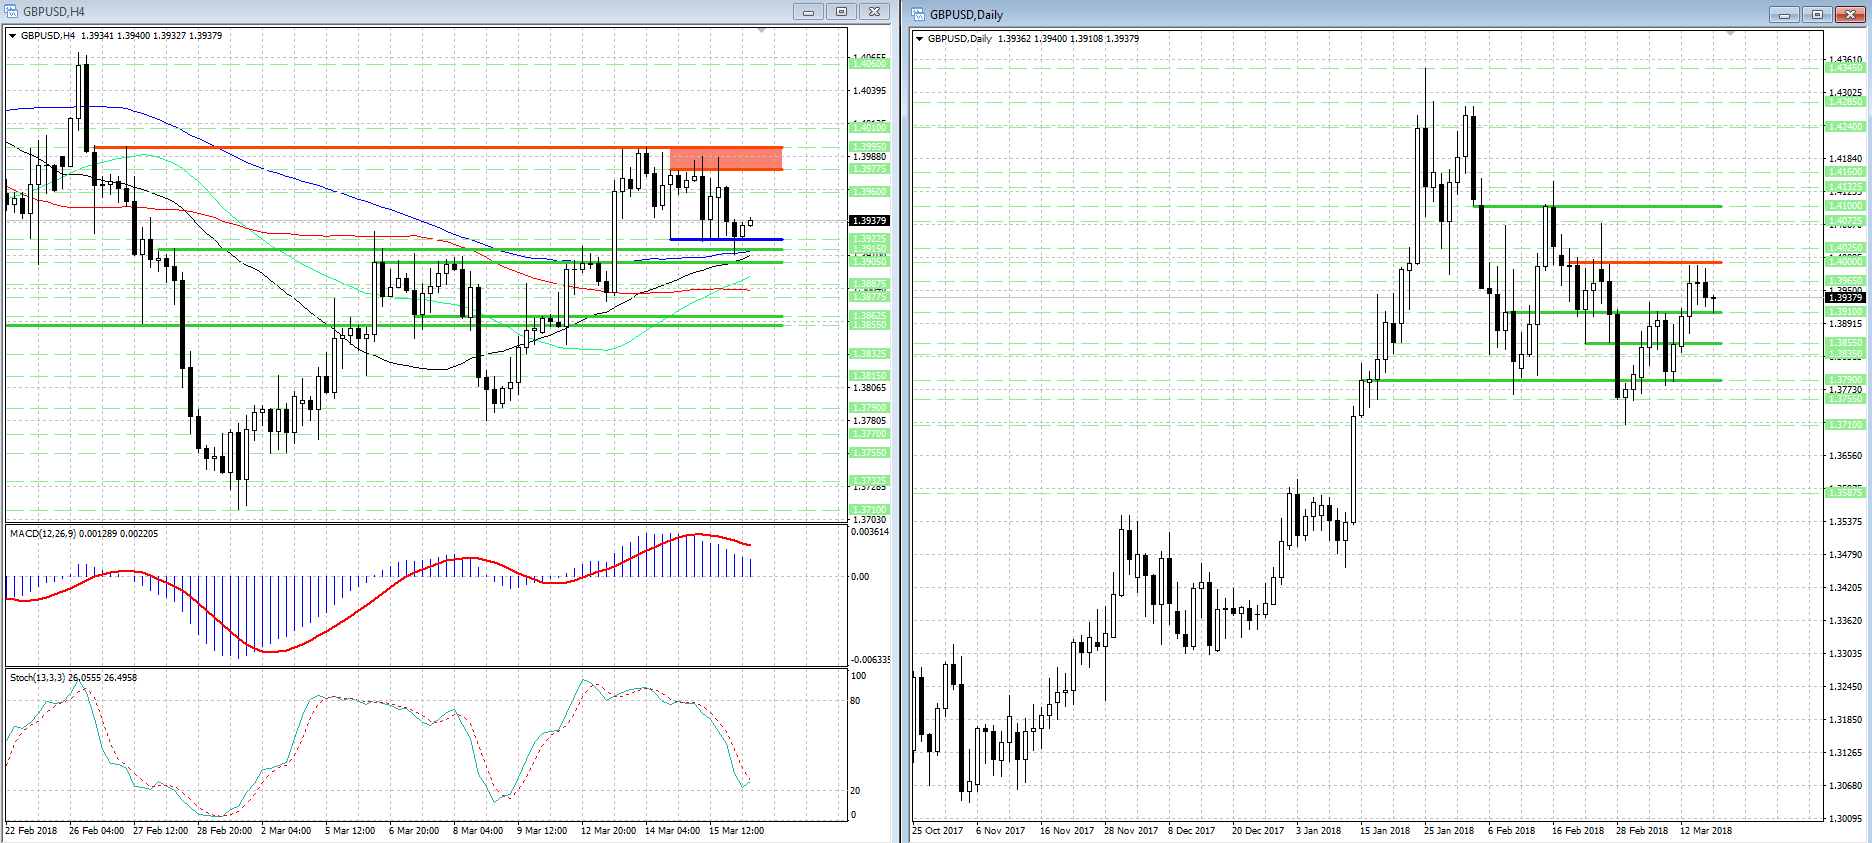Image resolution: width=1872 pixels, height=843 pixels.
Task: Click the 1.39379 current price tag on H4
Action: coord(868,221)
